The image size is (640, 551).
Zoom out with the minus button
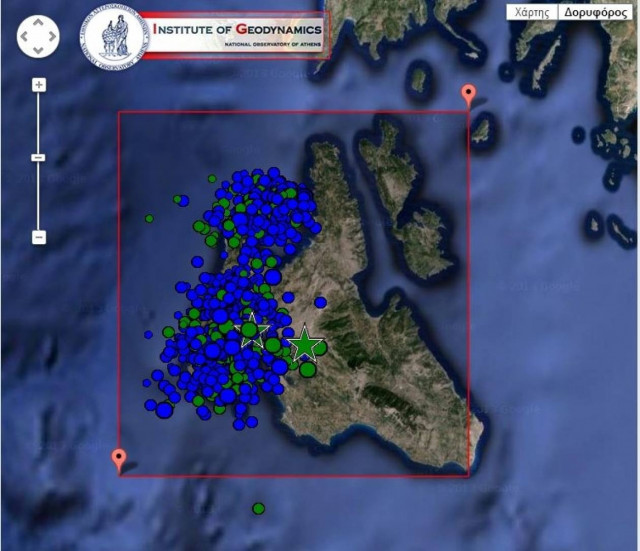pos(39,237)
